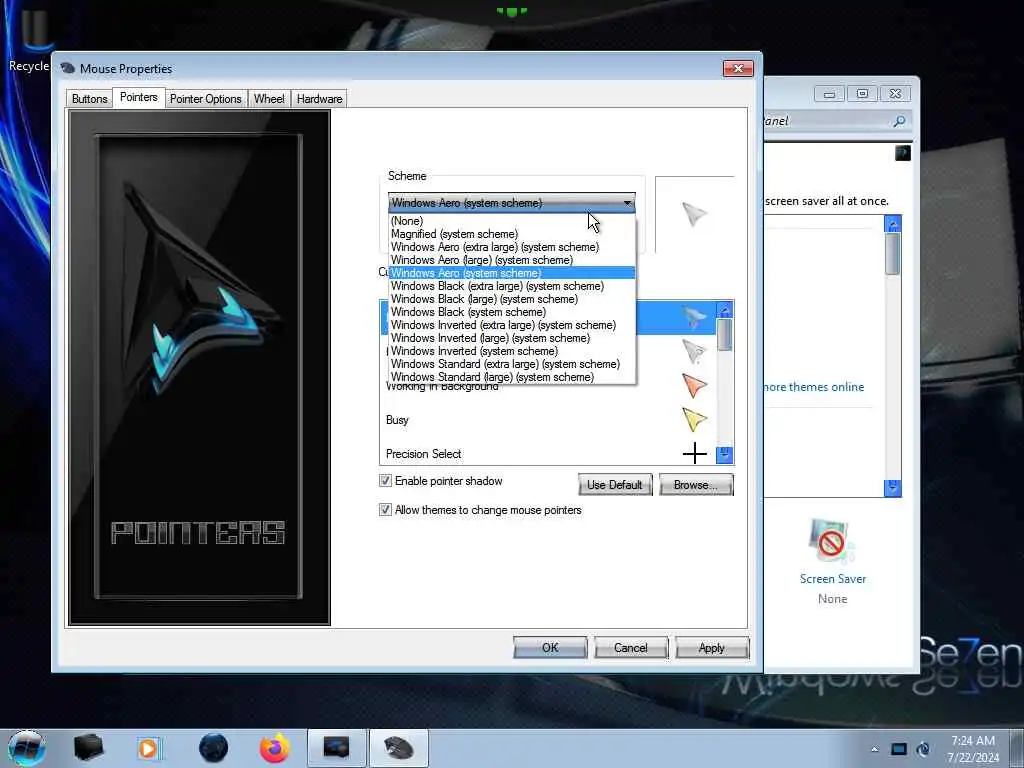Click the more themes online link
Viewport: 1024px width, 768px height.
pyautogui.click(x=813, y=387)
